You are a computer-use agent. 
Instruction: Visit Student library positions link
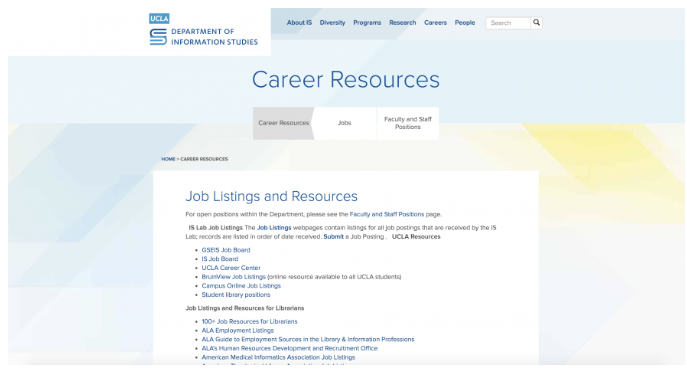236,294
